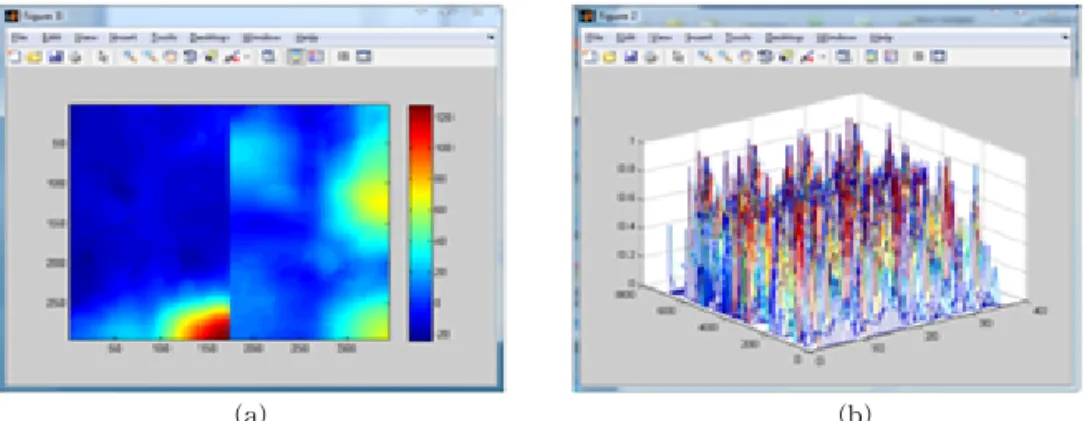
Task: Open brush color dropdown in 3D plot window
Action: 822,57
